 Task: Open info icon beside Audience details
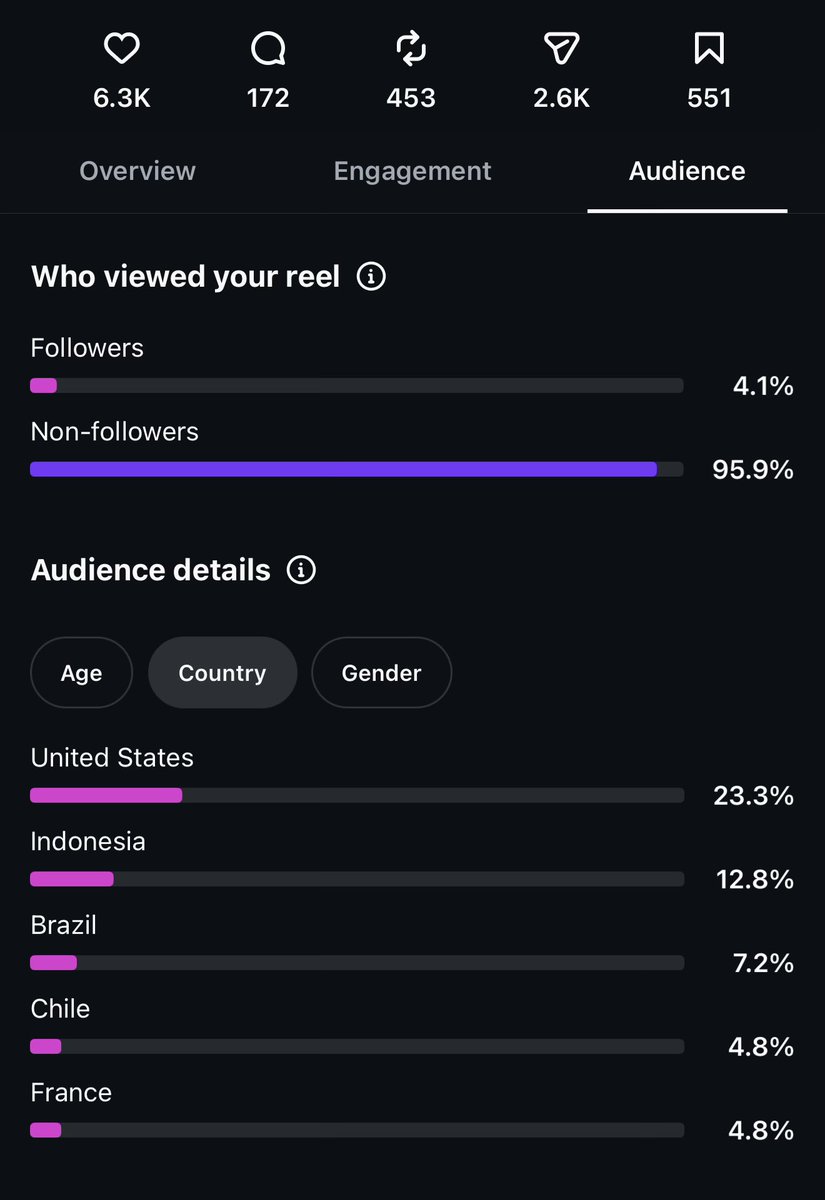click(301, 570)
